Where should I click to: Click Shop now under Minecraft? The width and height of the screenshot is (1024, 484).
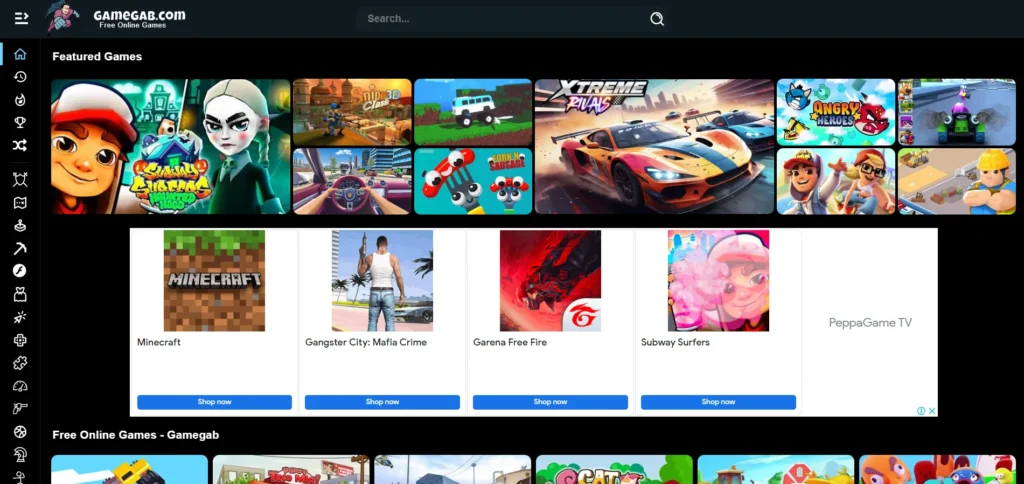click(214, 402)
